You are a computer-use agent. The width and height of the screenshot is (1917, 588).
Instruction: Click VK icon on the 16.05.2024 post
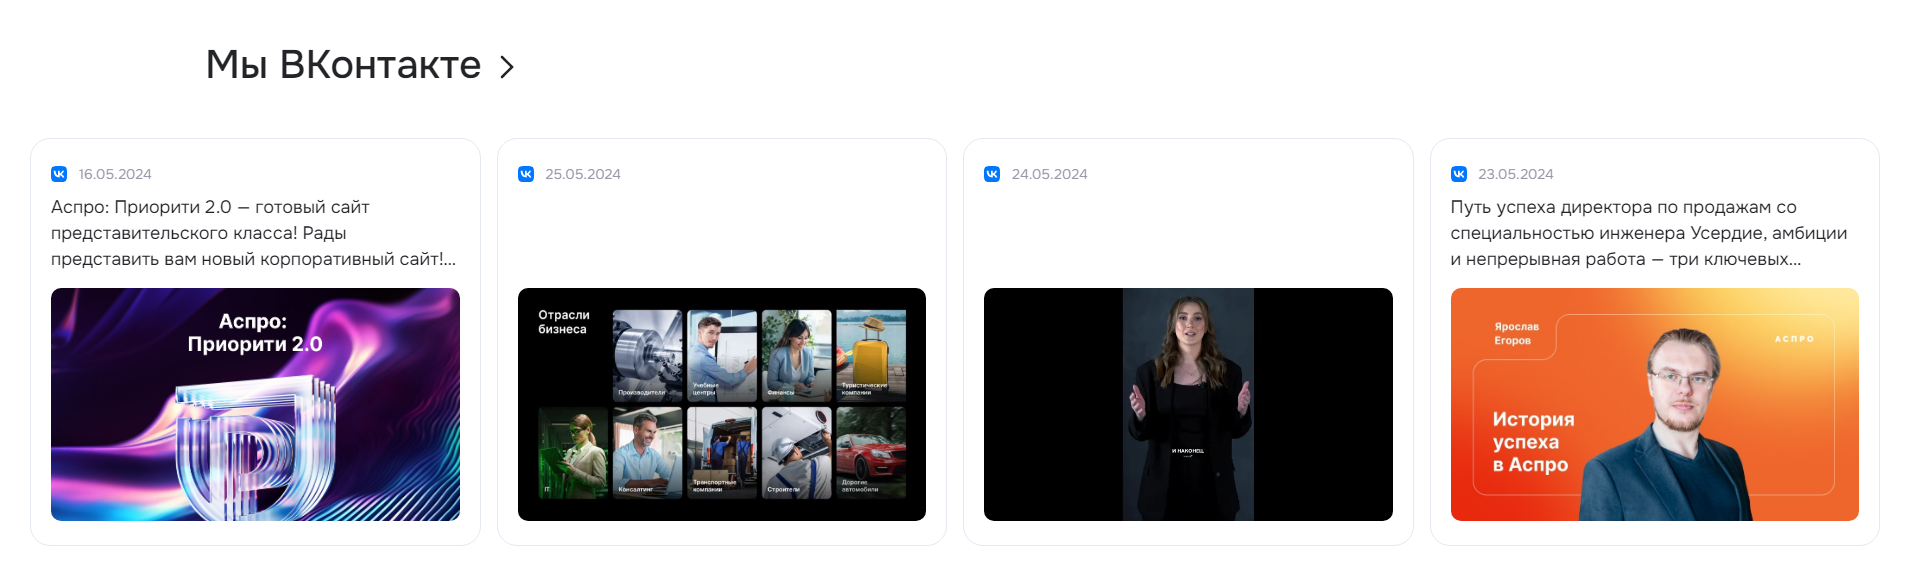tap(59, 174)
